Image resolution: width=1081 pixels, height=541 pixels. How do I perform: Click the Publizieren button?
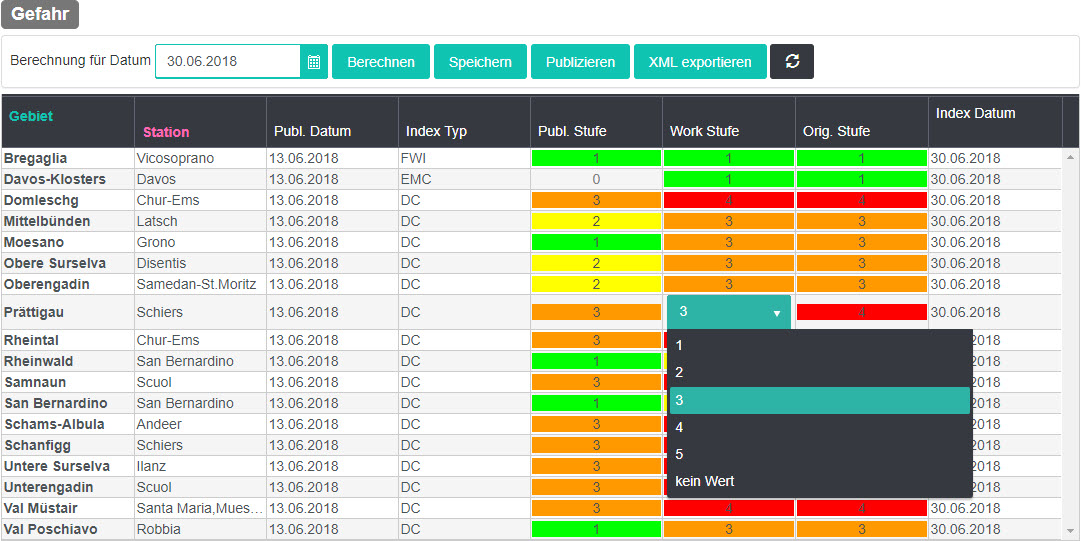point(580,61)
